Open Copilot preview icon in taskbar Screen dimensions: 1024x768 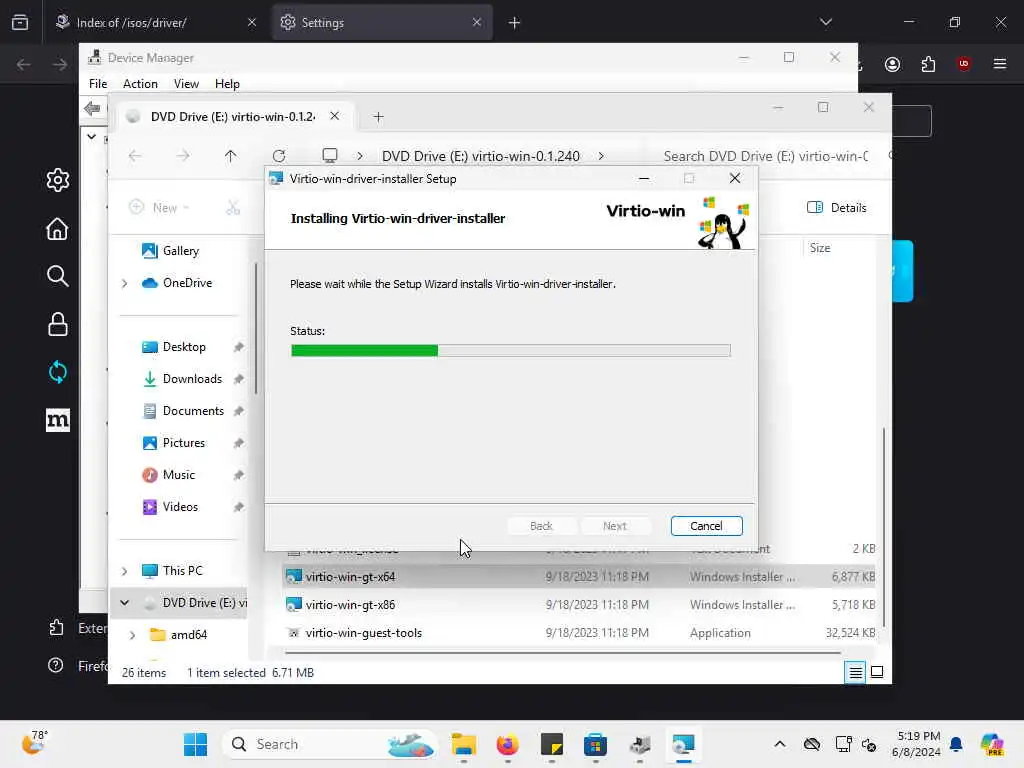click(992, 744)
